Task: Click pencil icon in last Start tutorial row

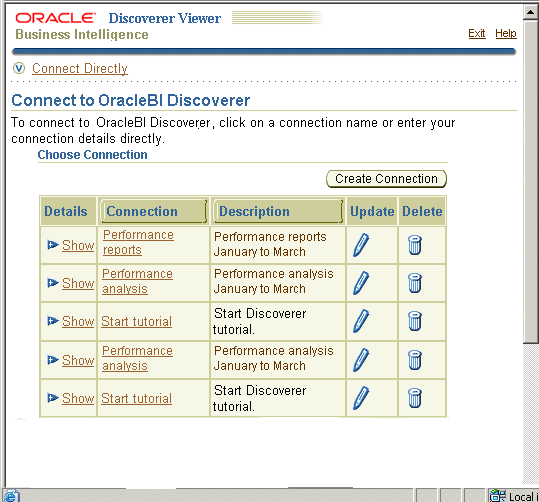Action: [361, 398]
